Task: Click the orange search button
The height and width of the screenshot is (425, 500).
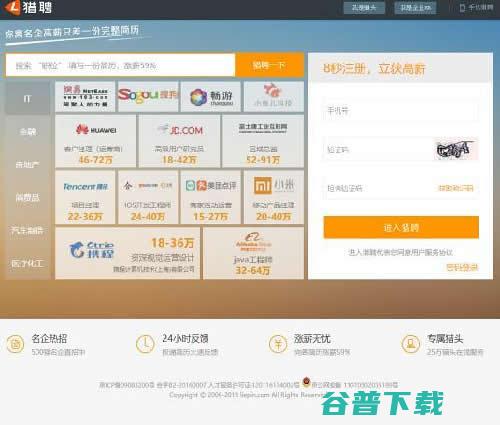Action: 270,65
